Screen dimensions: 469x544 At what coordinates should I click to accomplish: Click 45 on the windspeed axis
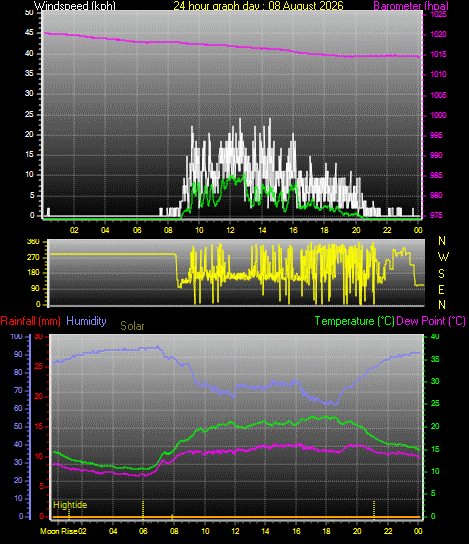[29, 33]
